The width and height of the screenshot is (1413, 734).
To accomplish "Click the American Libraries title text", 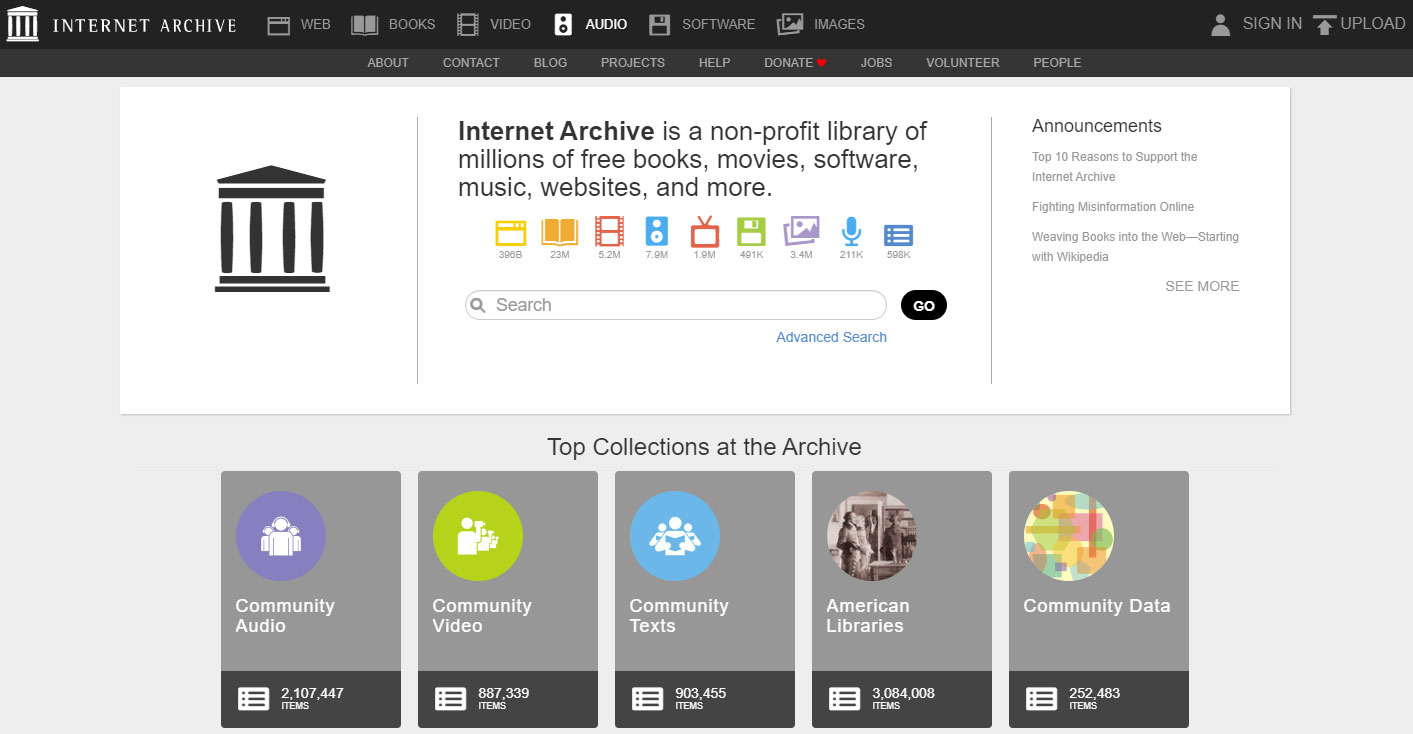I will pos(868,616).
